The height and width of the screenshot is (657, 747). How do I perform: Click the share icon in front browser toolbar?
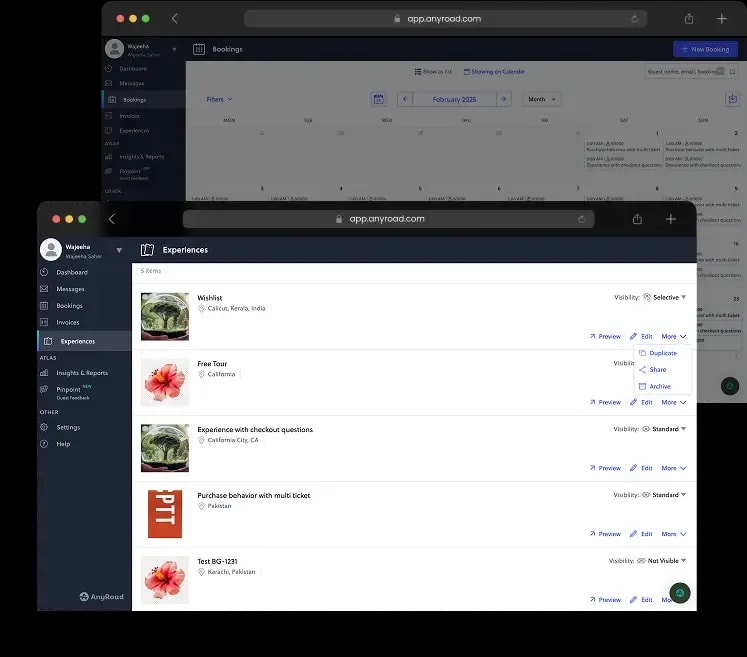(637, 219)
